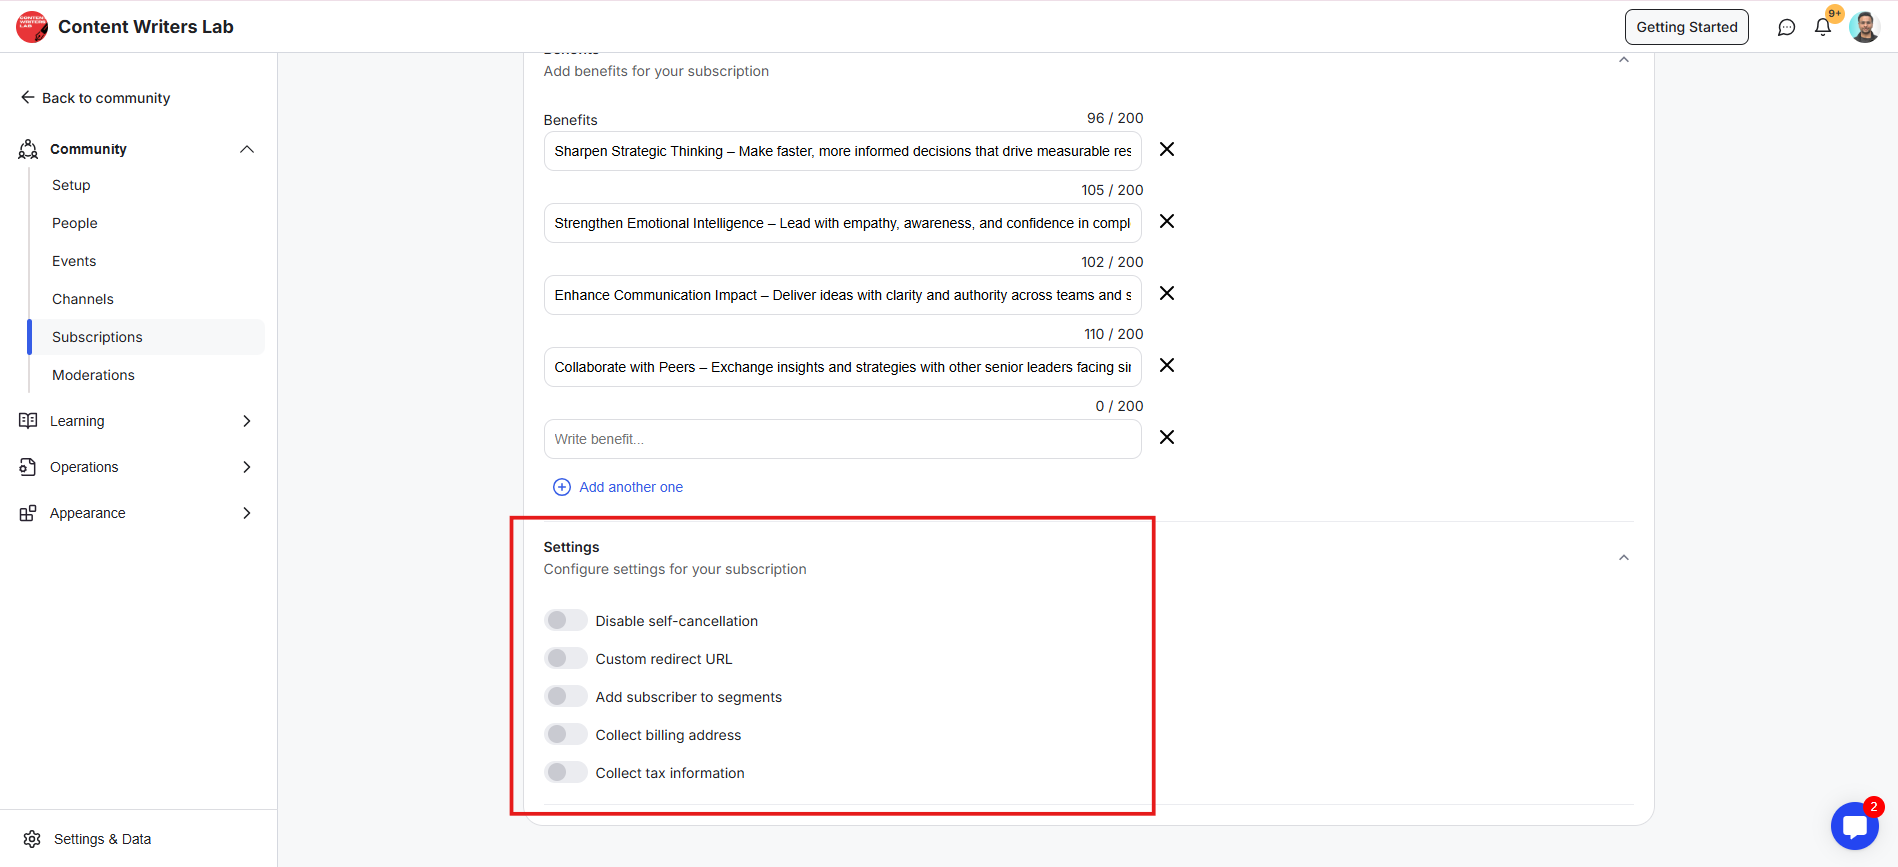Toggle Collect billing address on
Image resolution: width=1898 pixels, height=867 pixels.
tap(566, 735)
